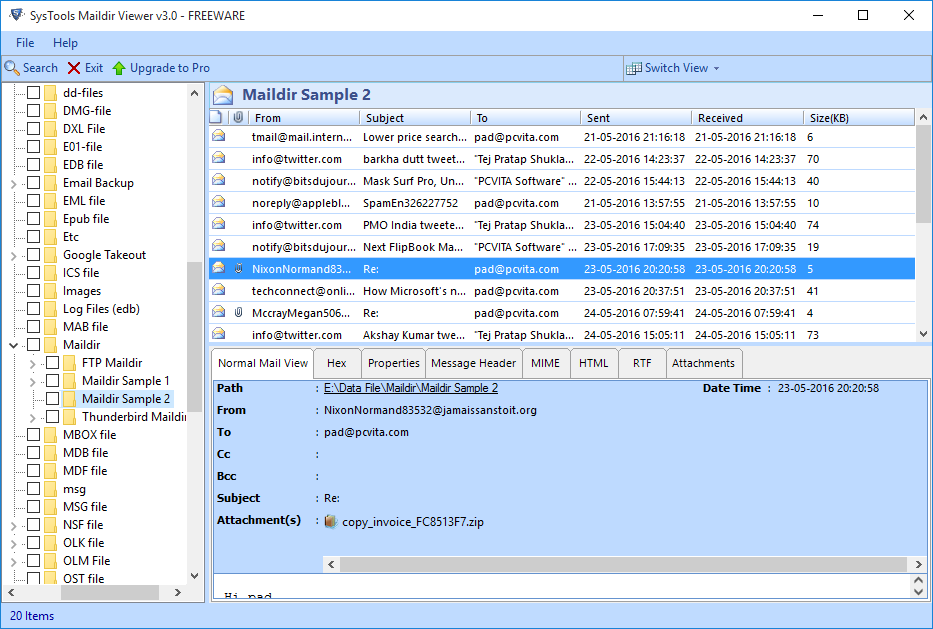
Task: Click folder icon of Google Takeout
Action: [51, 255]
